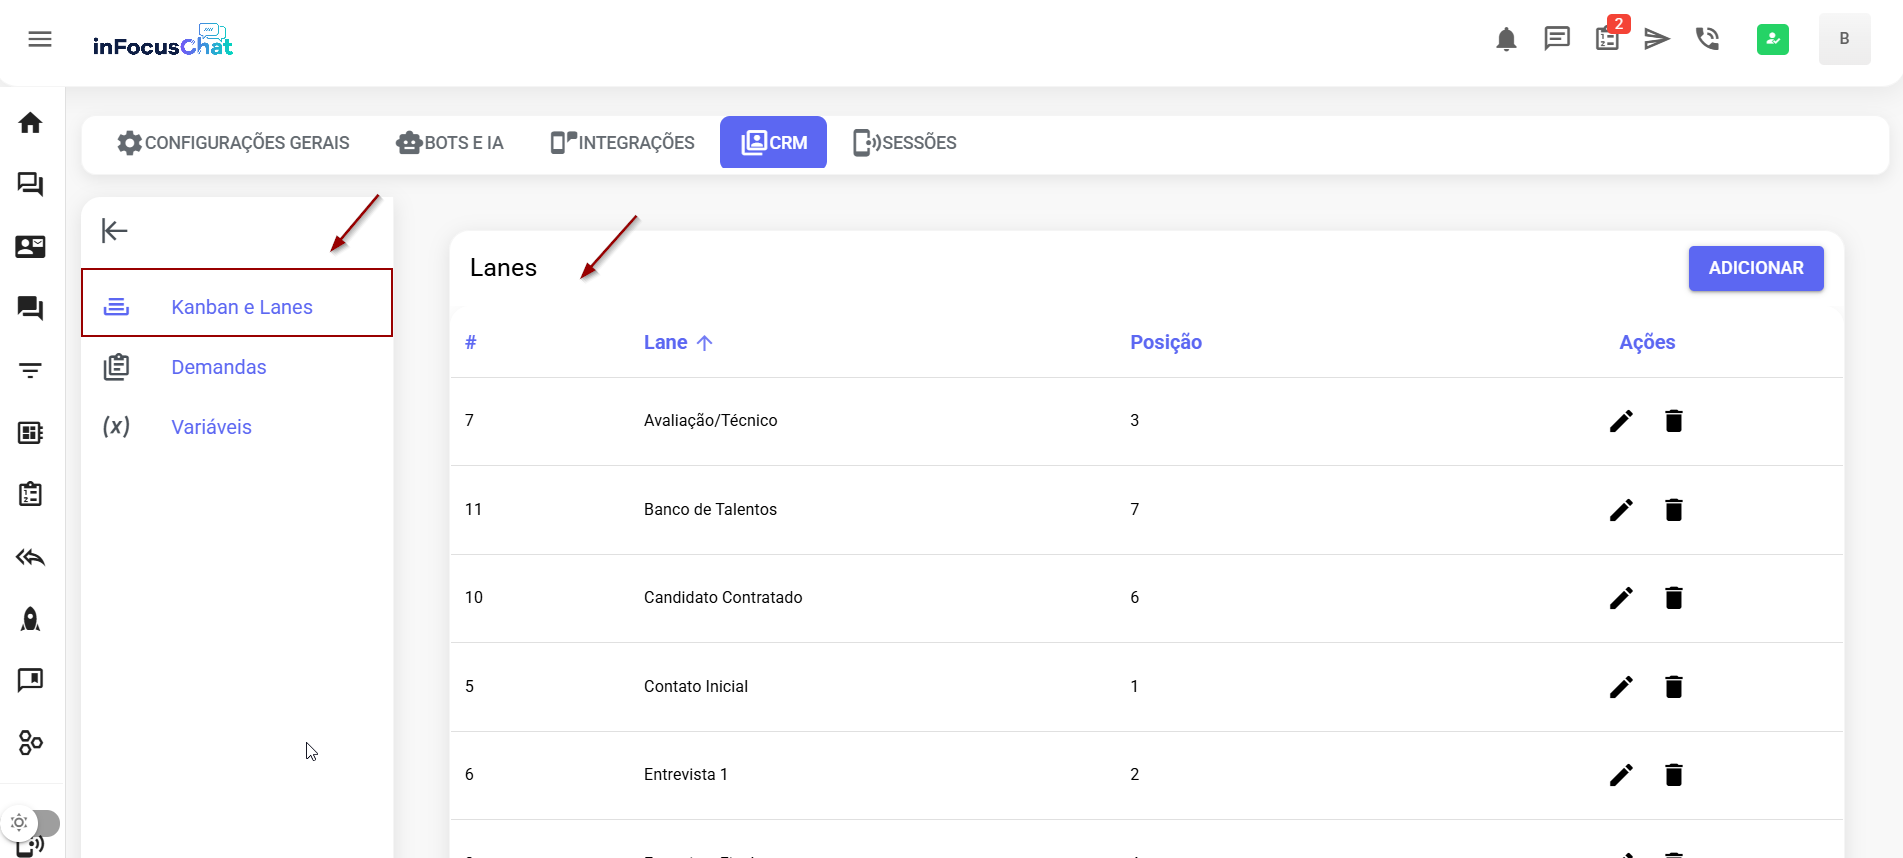Edit the Banco de Talentos lane
This screenshot has height=858, width=1903.
[x=1621, y=510]
